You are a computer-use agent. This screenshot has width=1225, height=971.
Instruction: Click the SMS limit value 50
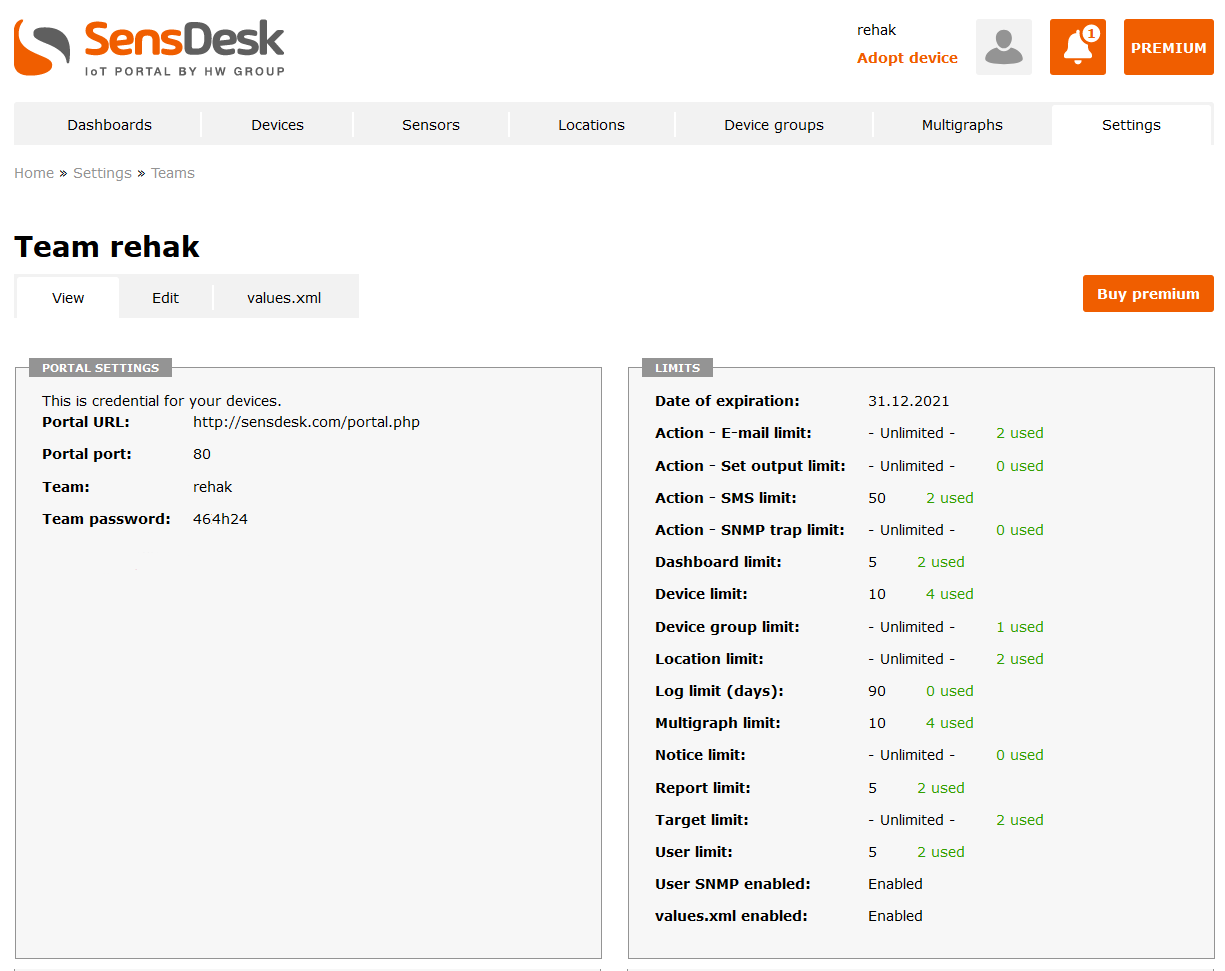(x=877, y=498)
